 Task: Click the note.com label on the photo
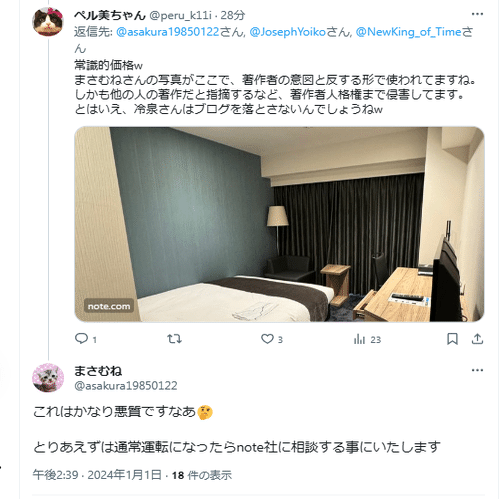click(109, 306)
